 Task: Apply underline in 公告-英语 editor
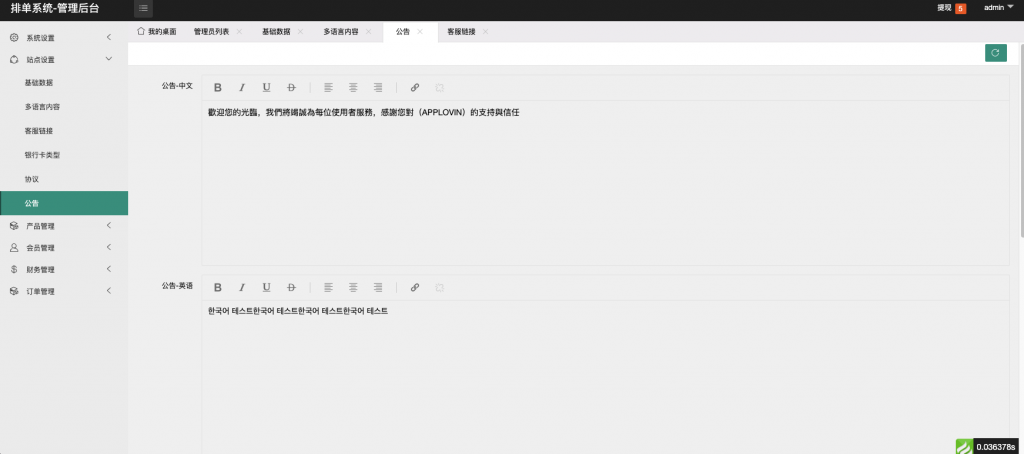(266, 287)
